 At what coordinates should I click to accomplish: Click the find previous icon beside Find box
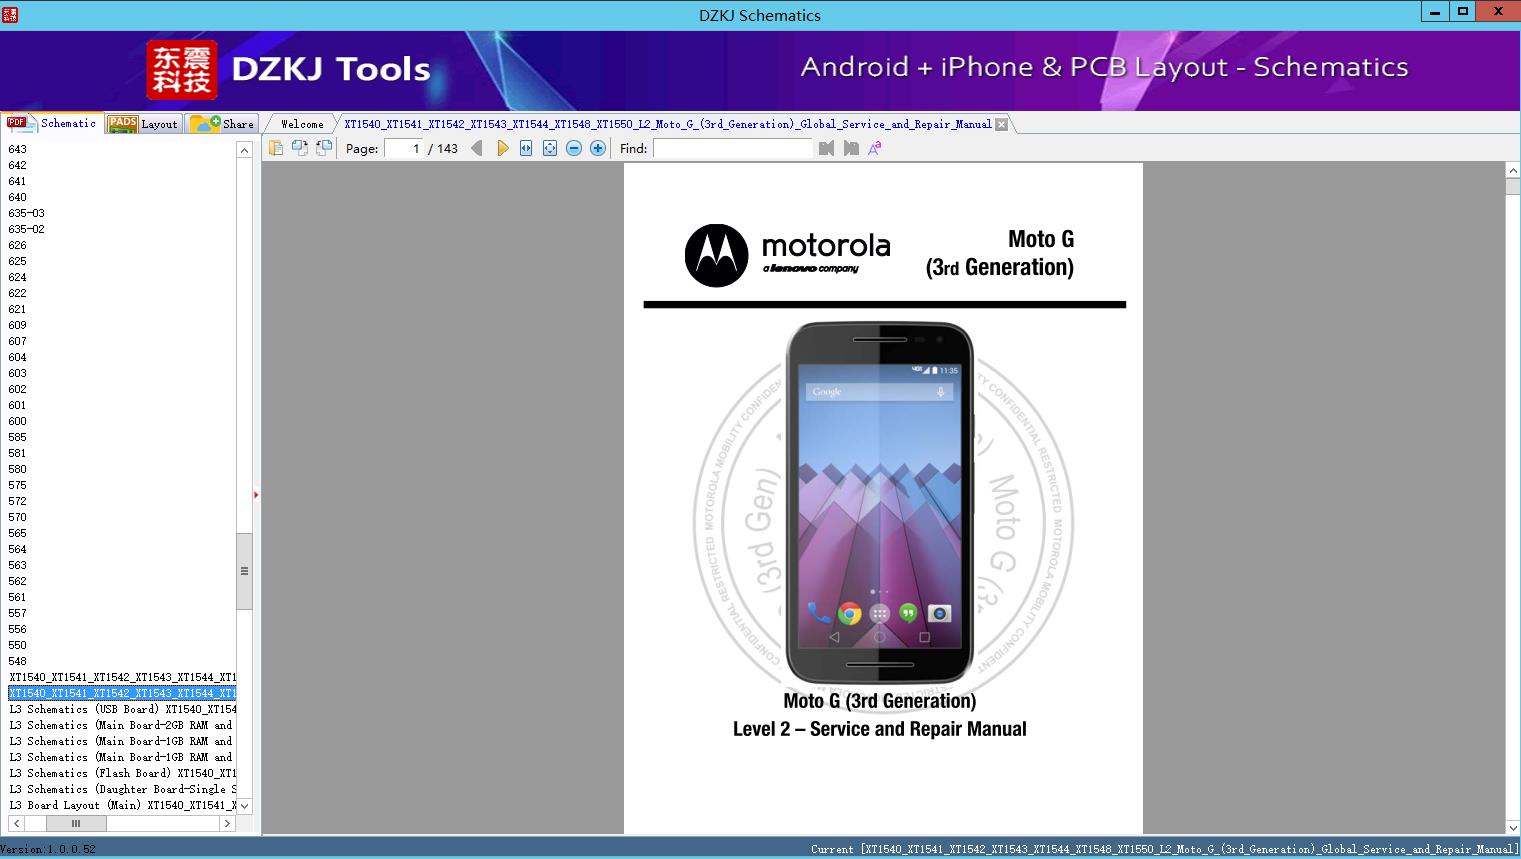click(826, 148)
